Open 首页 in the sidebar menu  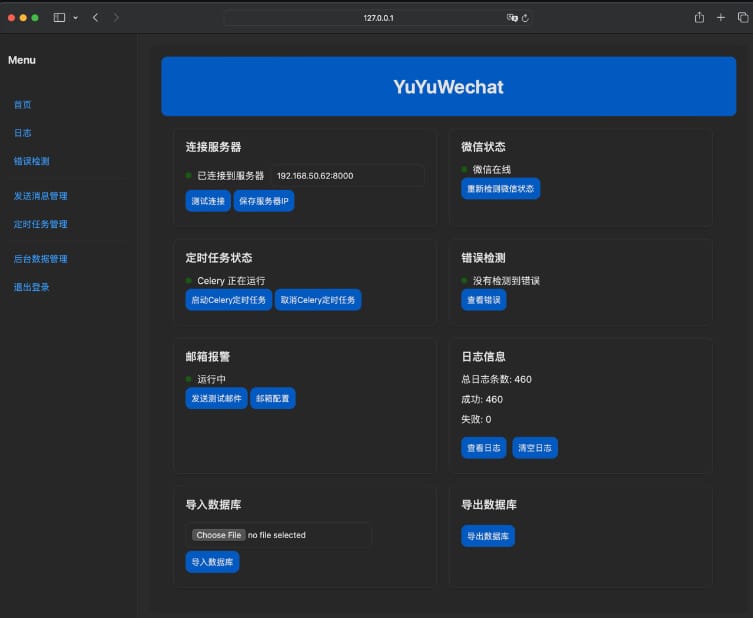click(x=23, y=105)
